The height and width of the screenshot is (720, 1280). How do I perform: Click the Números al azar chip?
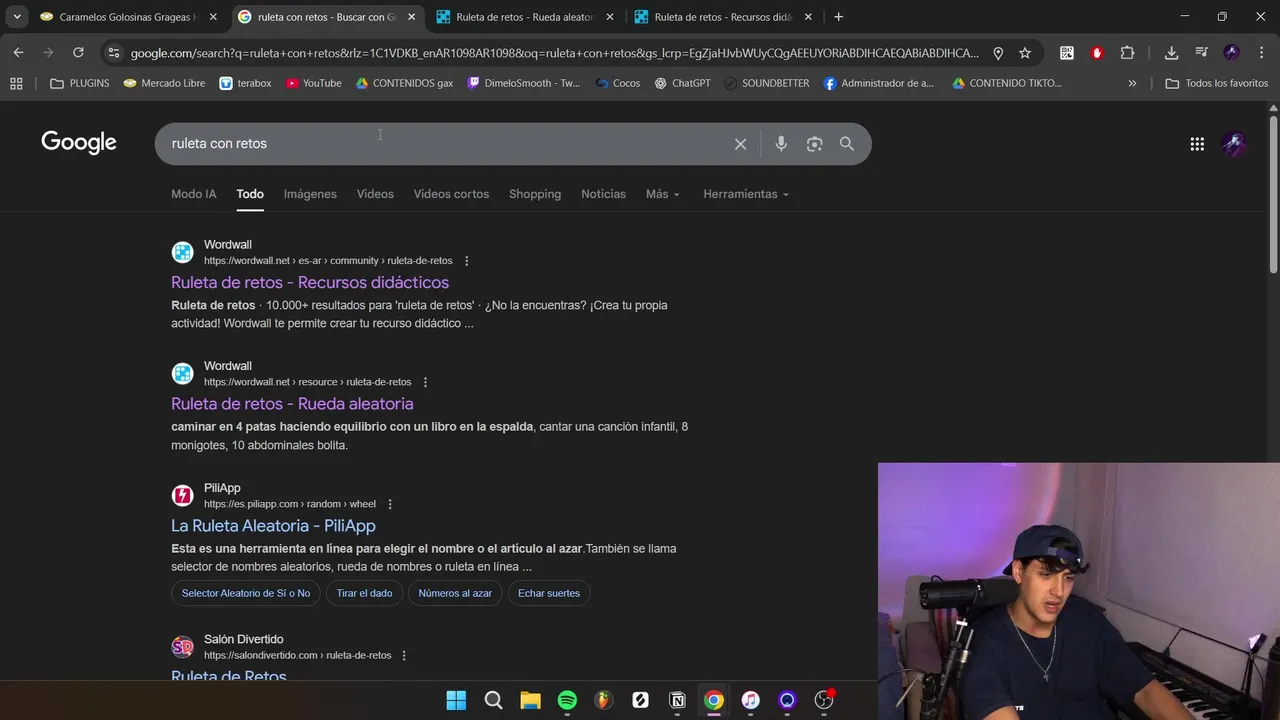pyautogui.click(x=455, y=593)
